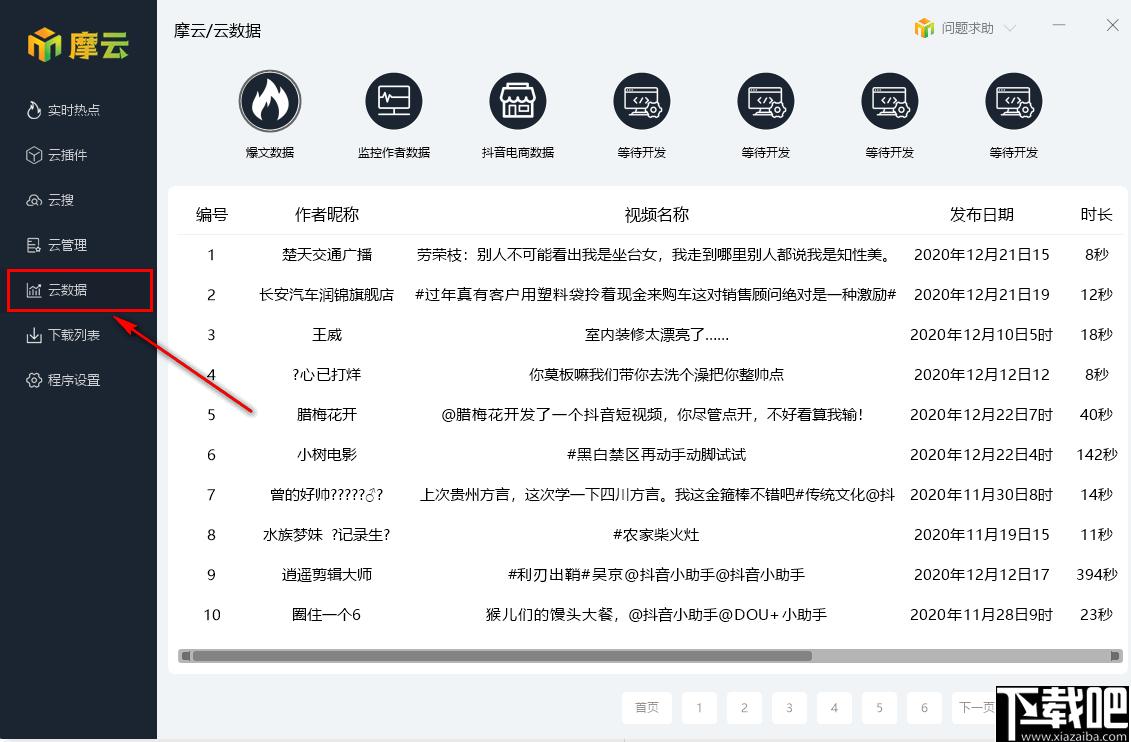
Task: Select 云插件 menu label
Action: (x=67, y=155)
